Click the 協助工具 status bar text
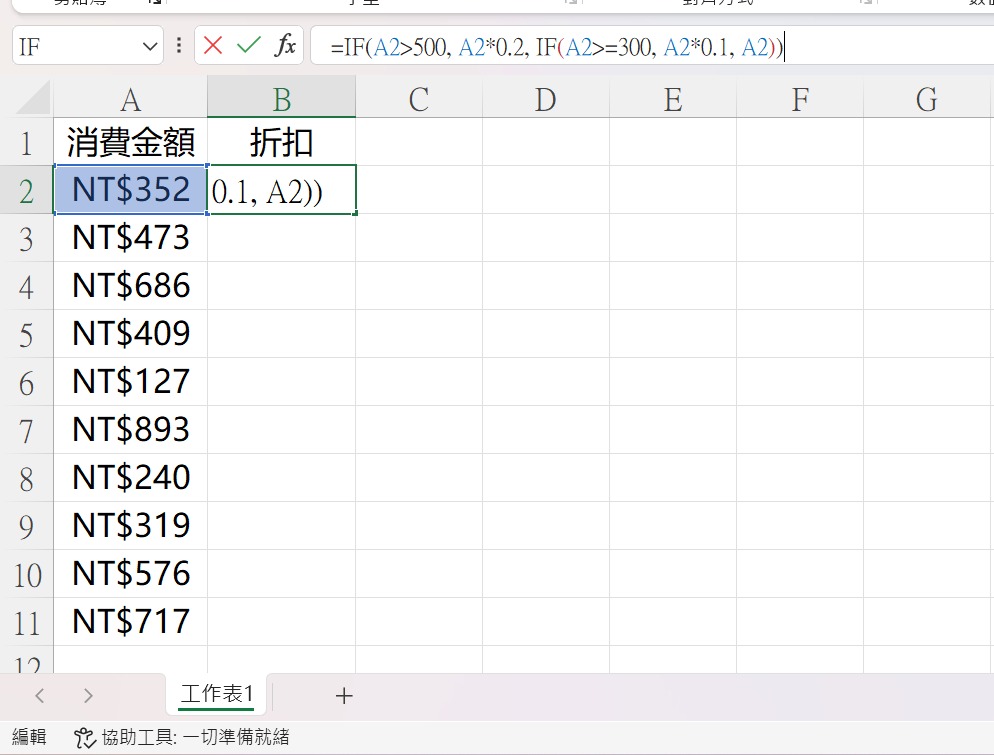 pyautogui.click(x=195, y=737)
